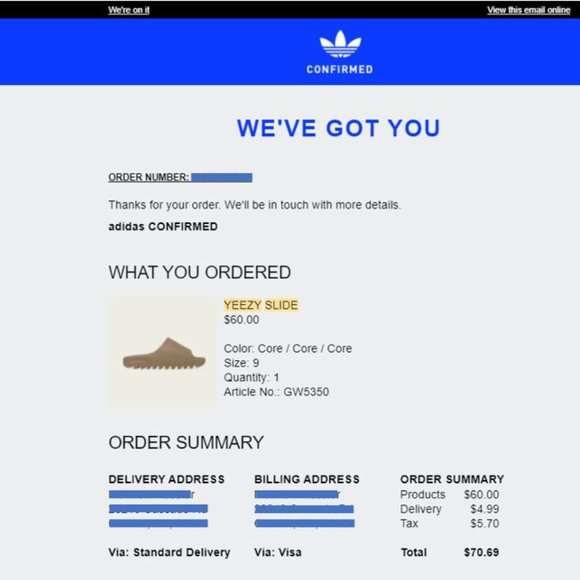This screenshot has width=580, height=580.
Task: Select the Article No. GW5350 text
Action: pyautogui.click(x=276, y=392)
